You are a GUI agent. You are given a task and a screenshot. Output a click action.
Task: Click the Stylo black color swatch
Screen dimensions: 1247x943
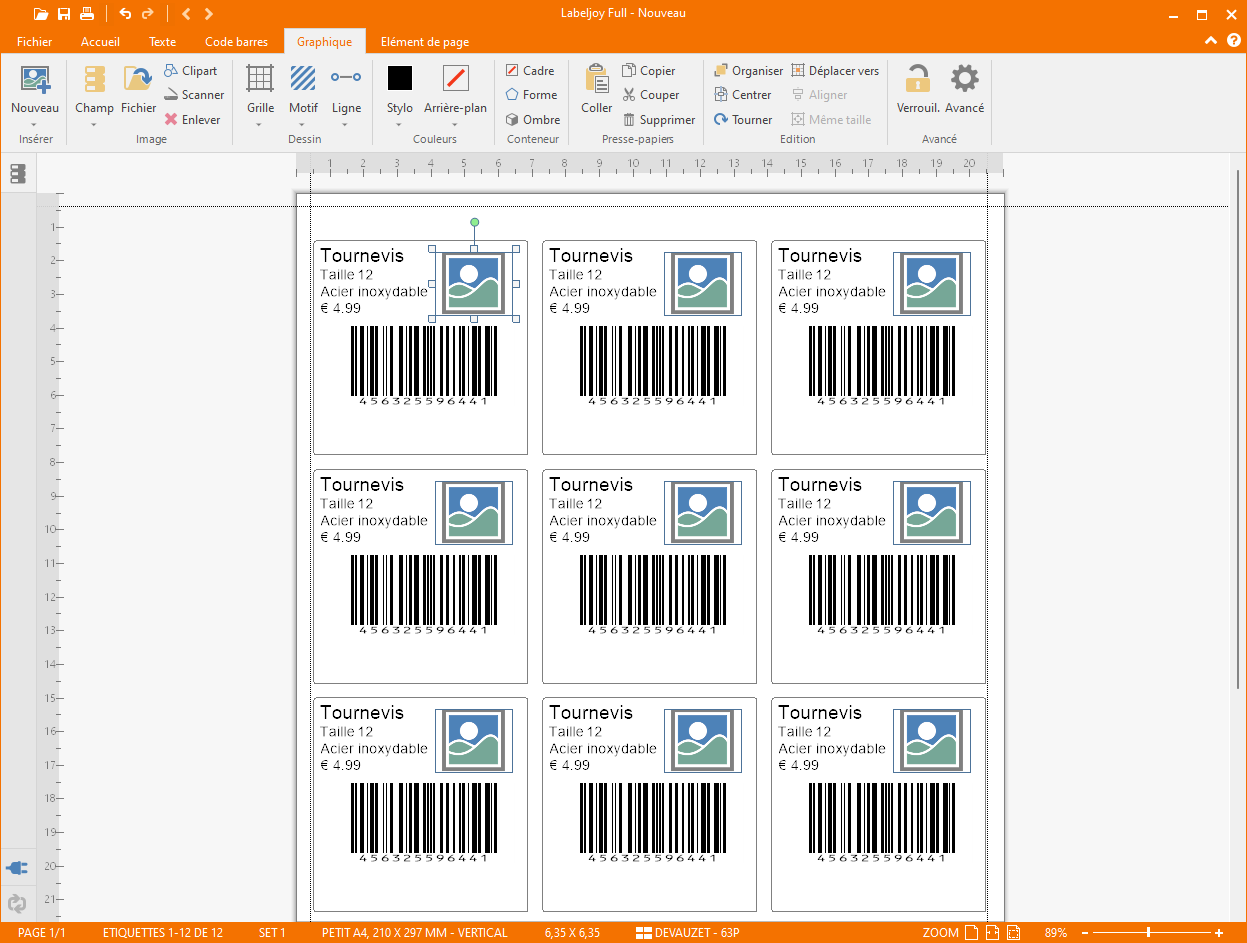[x=400, y=78]
